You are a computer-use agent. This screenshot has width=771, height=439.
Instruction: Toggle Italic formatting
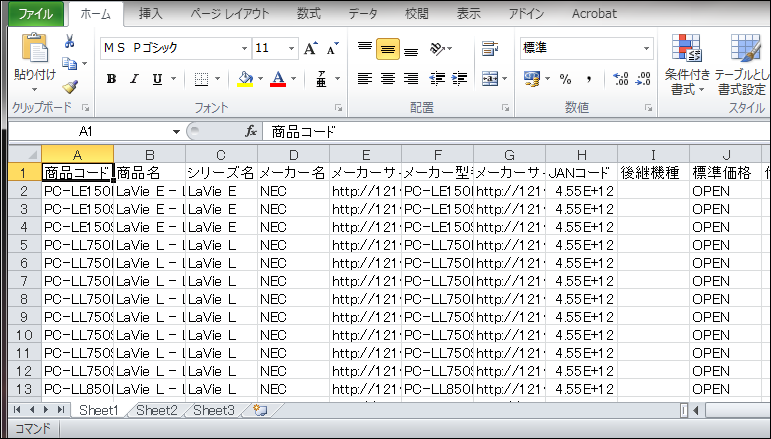click(133, 79)
